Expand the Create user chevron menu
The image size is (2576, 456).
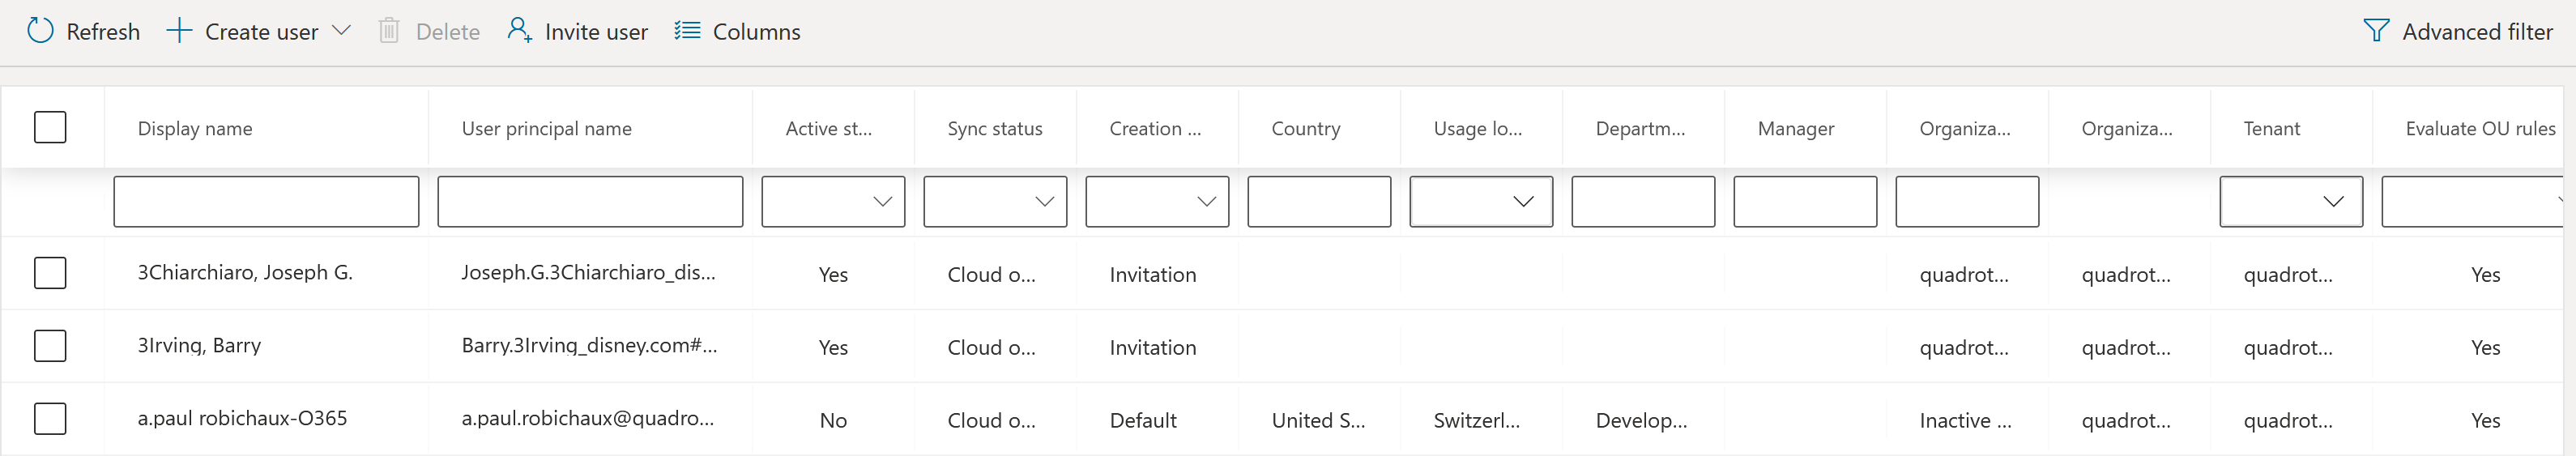pyautogui.click(x=341, y=31)
